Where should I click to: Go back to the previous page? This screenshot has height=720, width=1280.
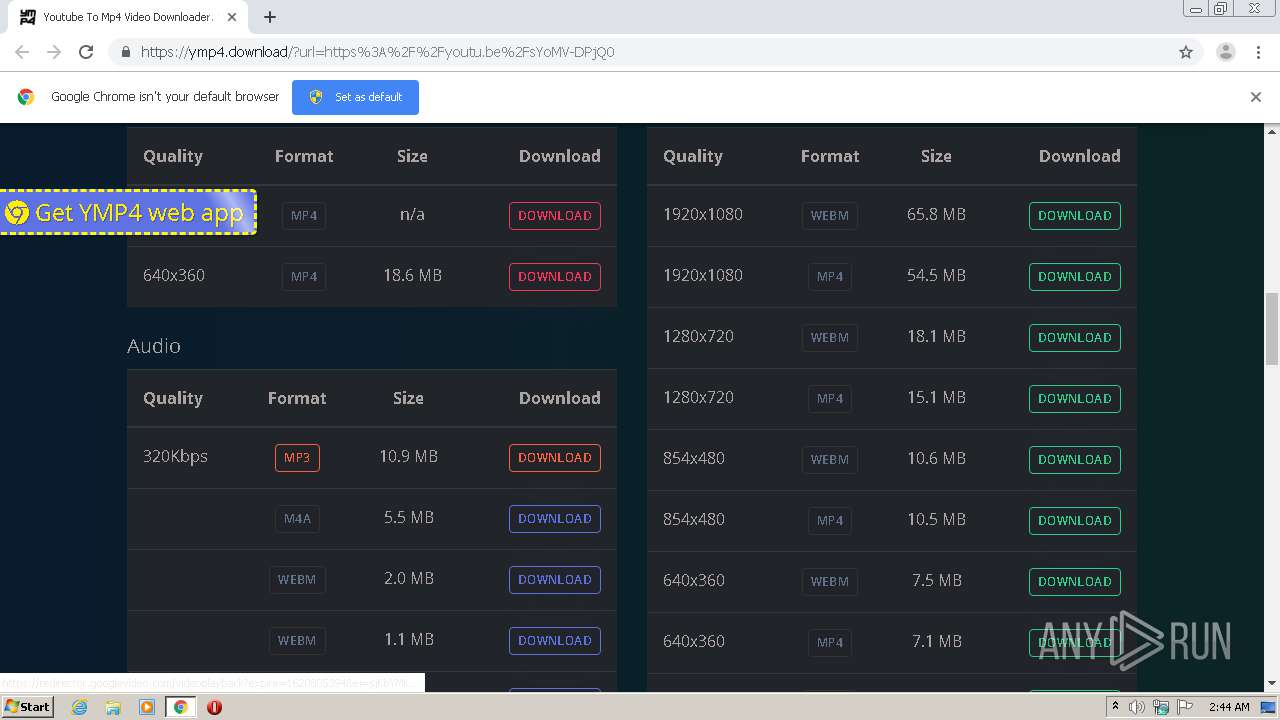point(22,52)
